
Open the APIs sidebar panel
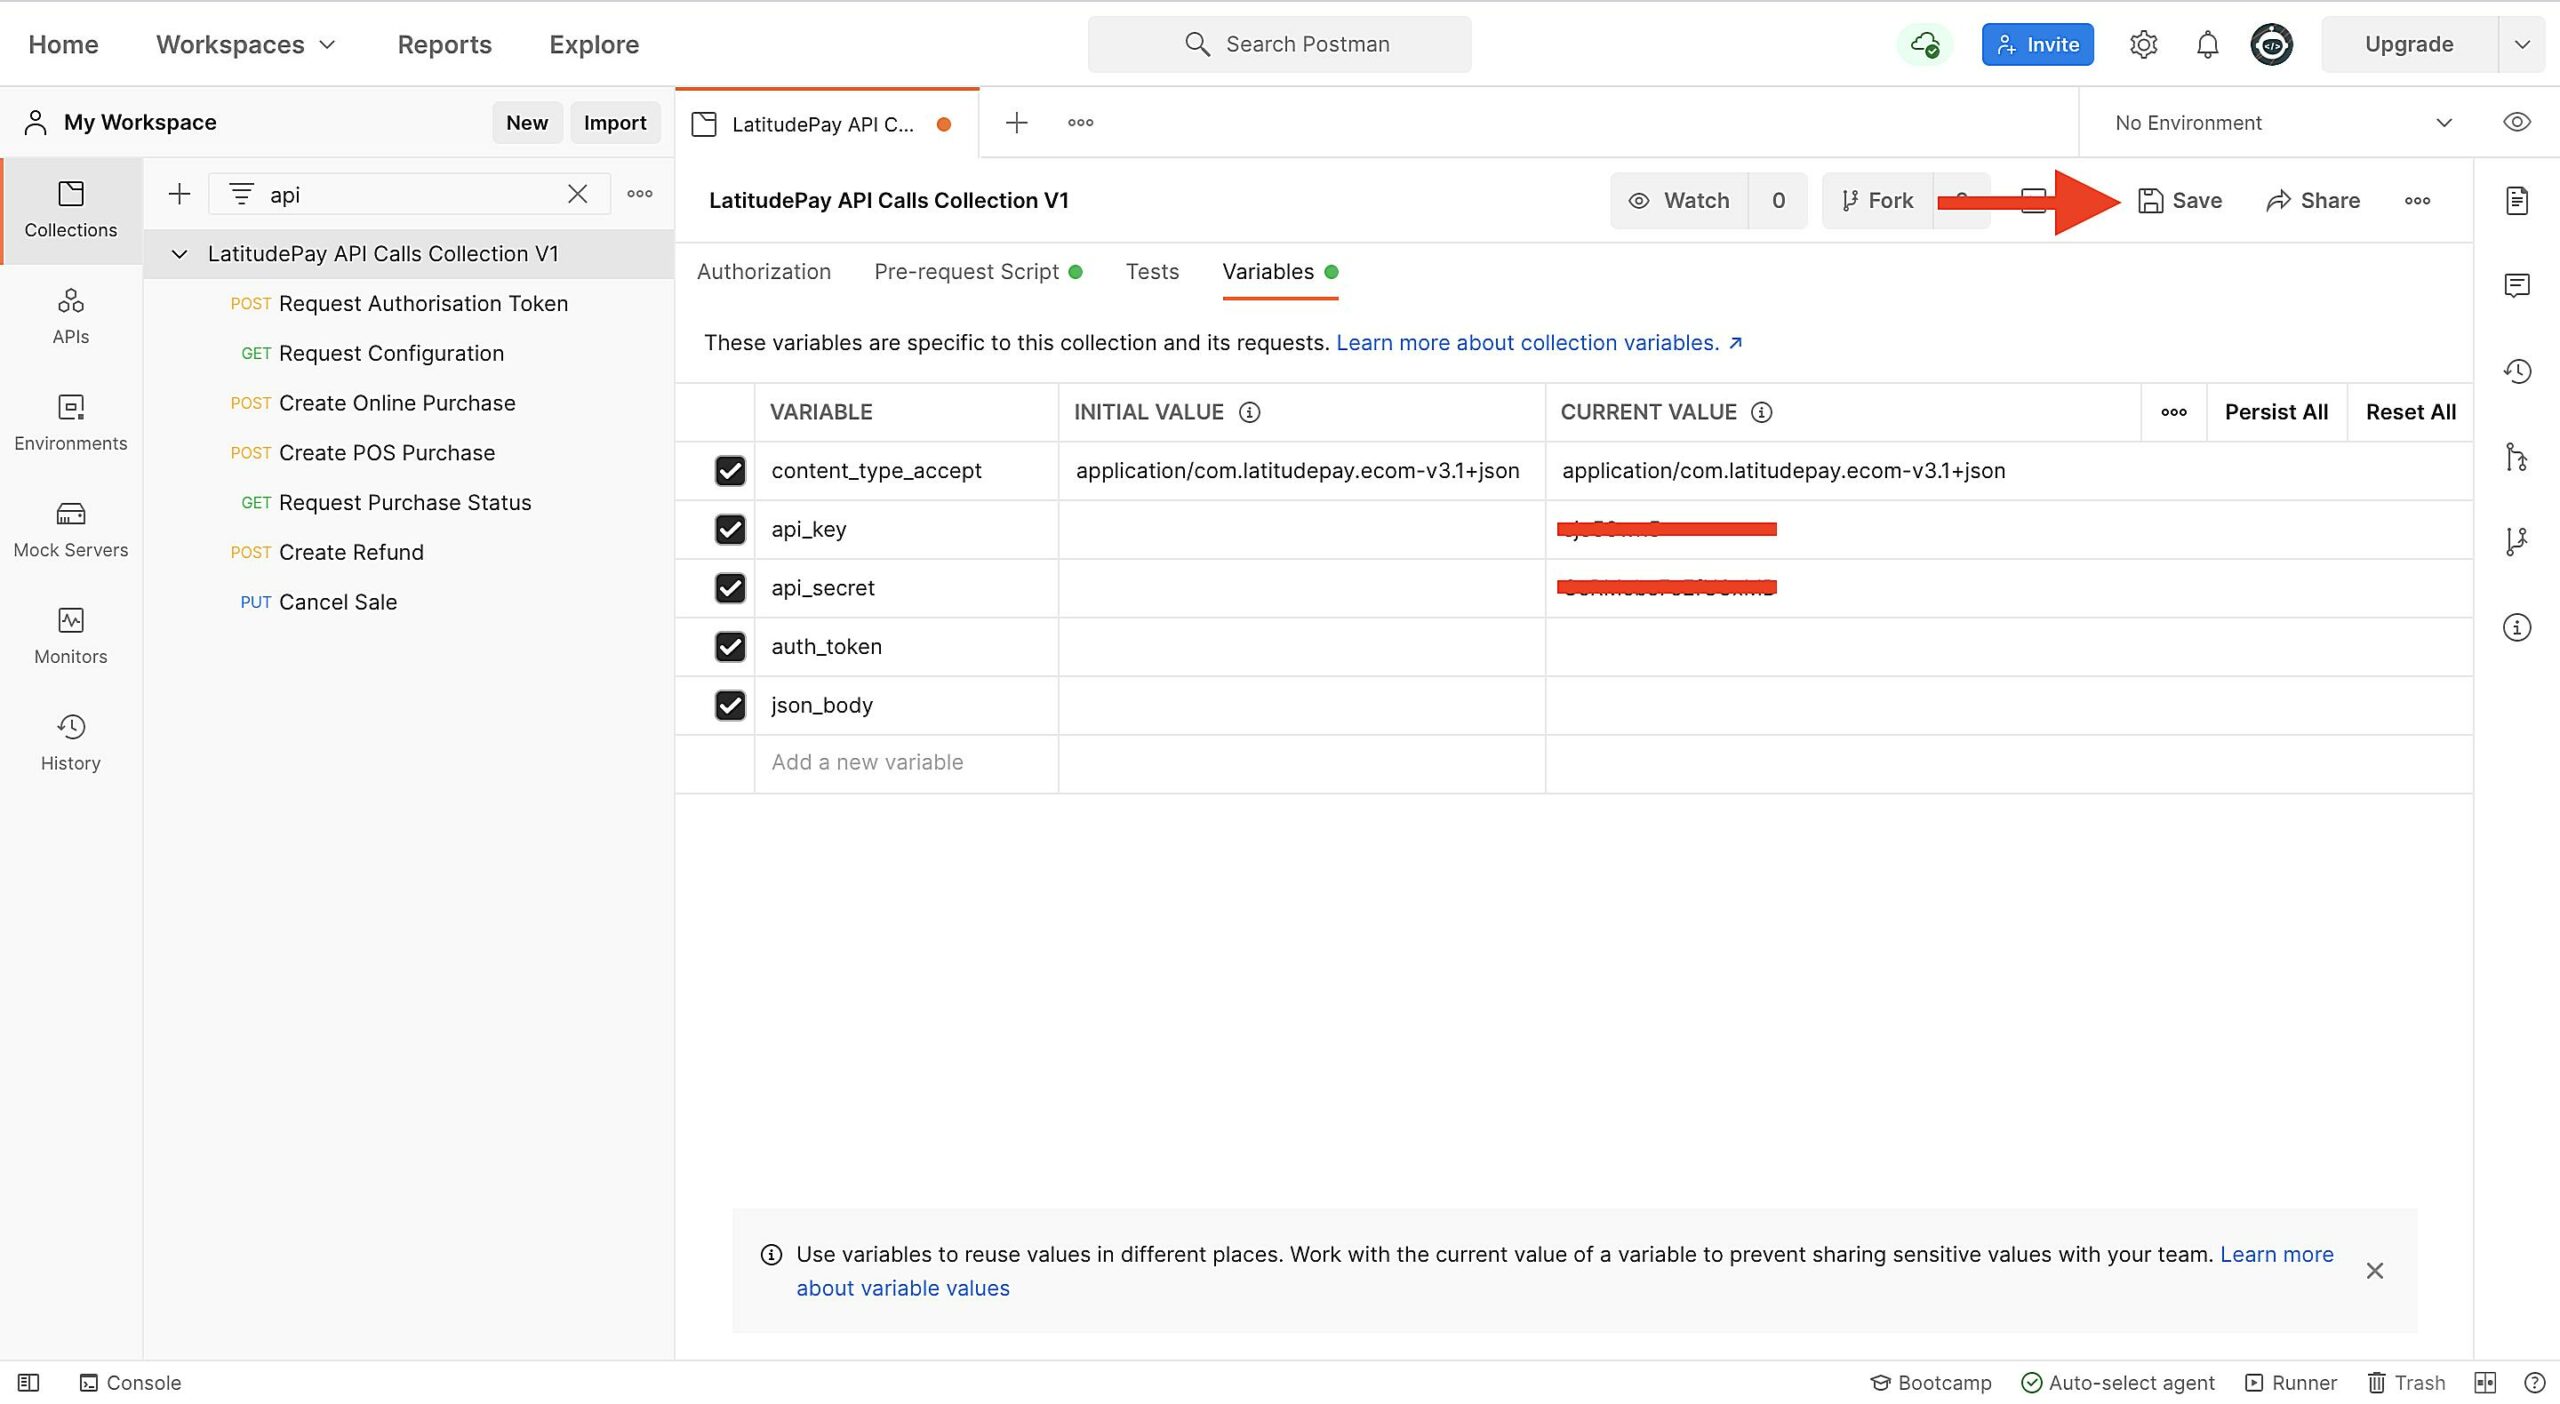click(x=70, y=316)
